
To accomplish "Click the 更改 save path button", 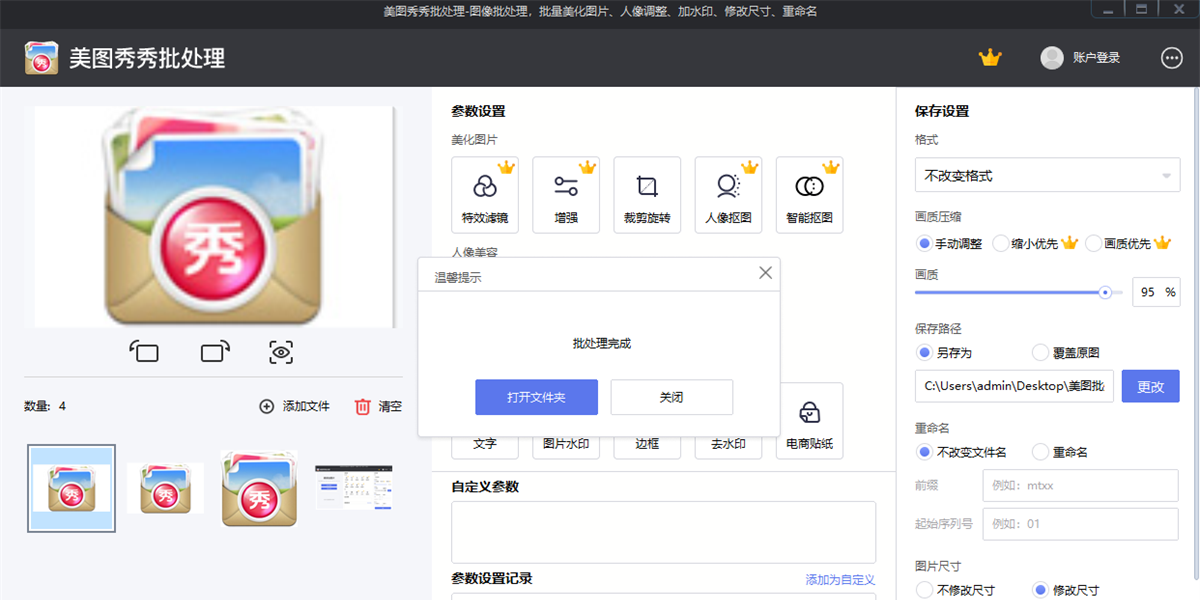I will coord(1150,386).
